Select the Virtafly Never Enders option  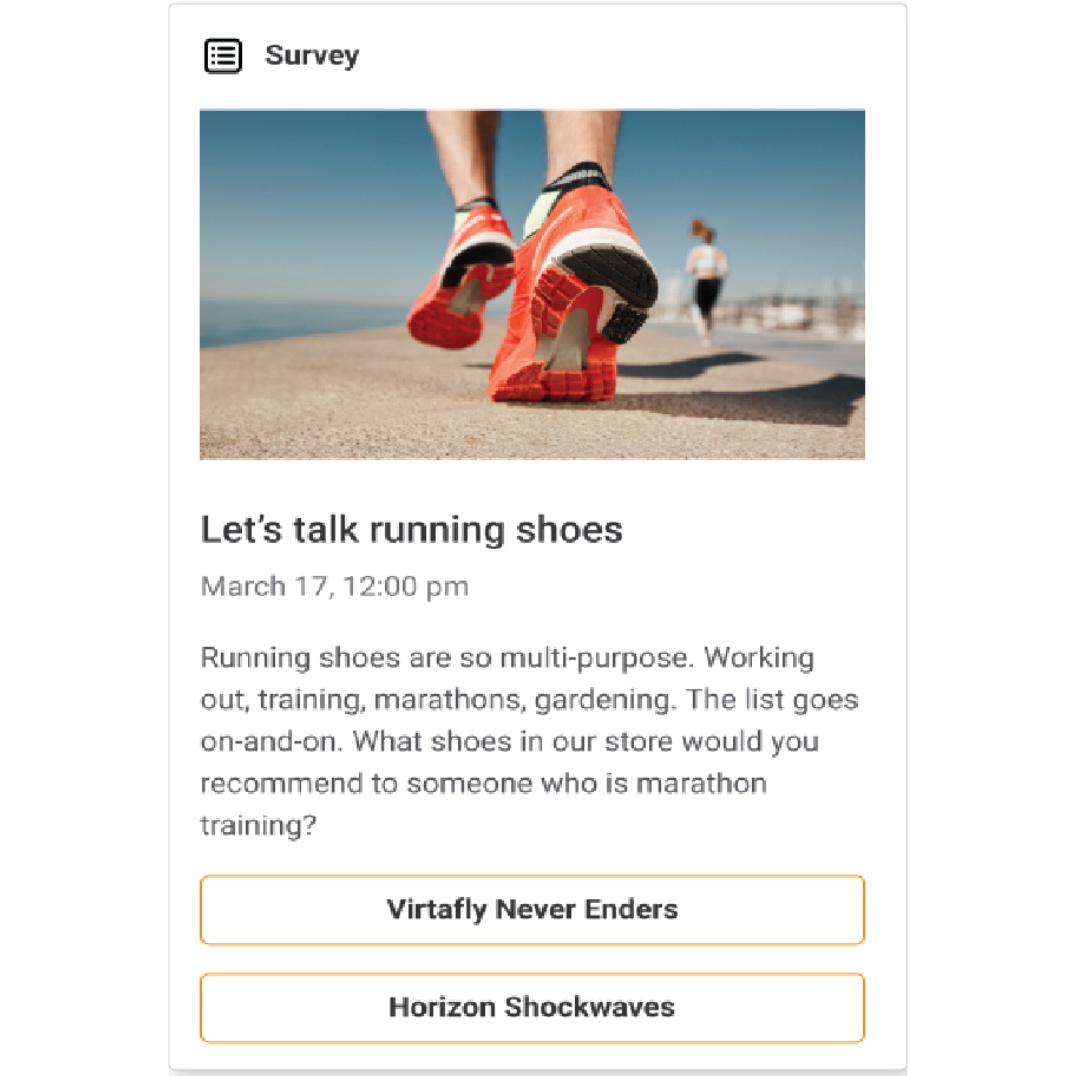pyautogui.click(x=532, y=910)
